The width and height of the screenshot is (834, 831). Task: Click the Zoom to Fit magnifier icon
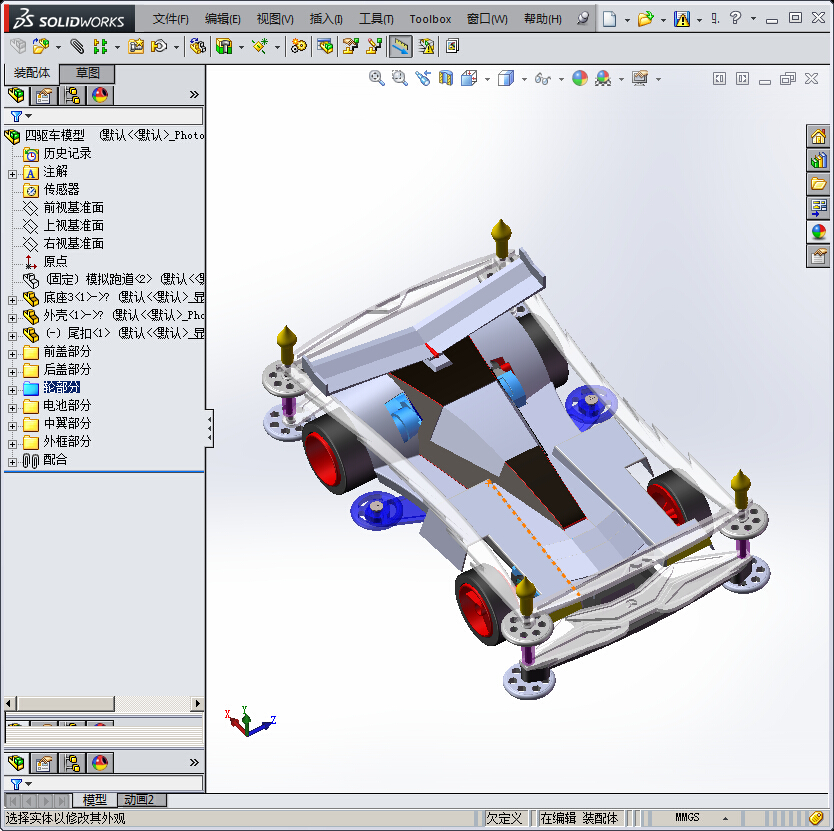coord(377,79)
